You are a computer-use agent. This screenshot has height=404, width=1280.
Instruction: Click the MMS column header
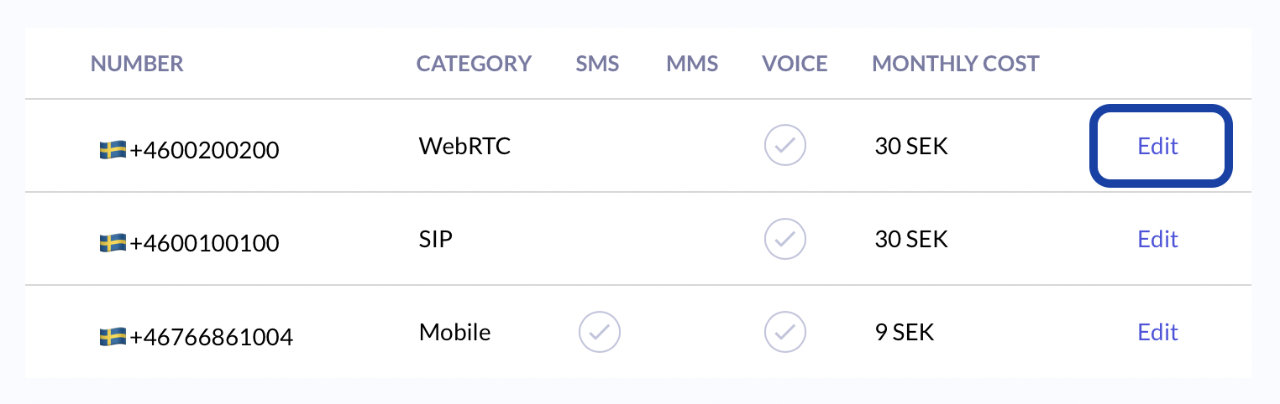[692, 64]
